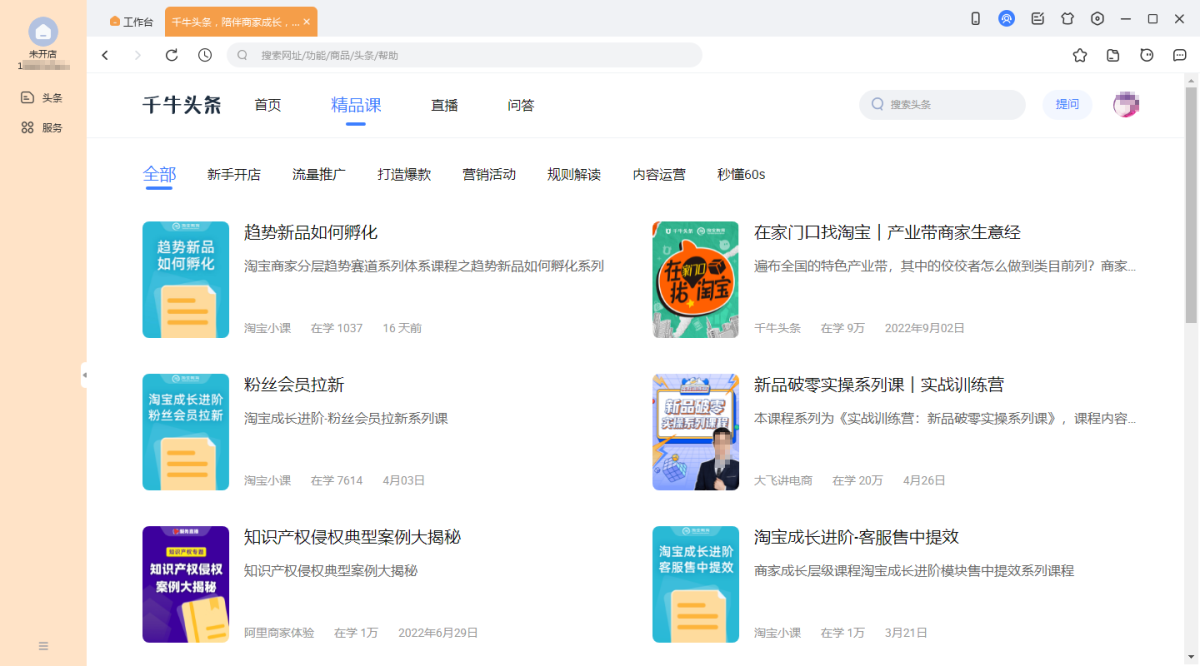
Task: Switch to the 工作台 tab
Action: click(131, 21)
